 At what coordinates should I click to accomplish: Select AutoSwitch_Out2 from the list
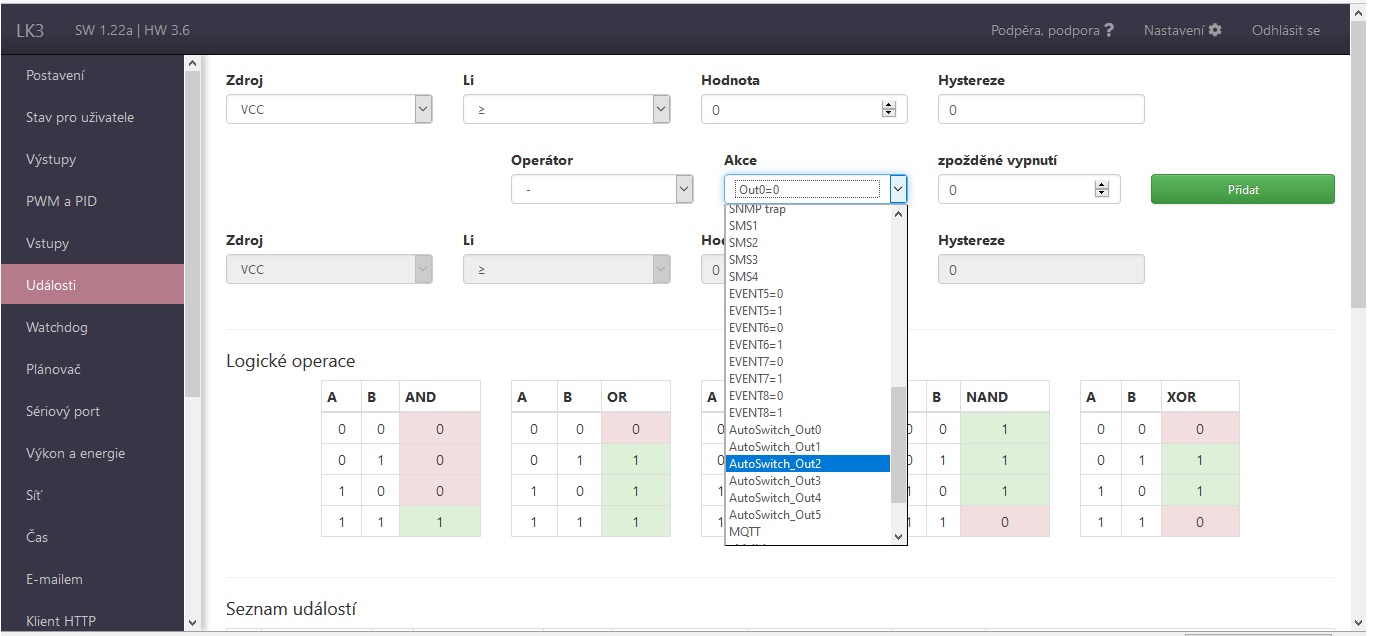(x=806, y=464)
